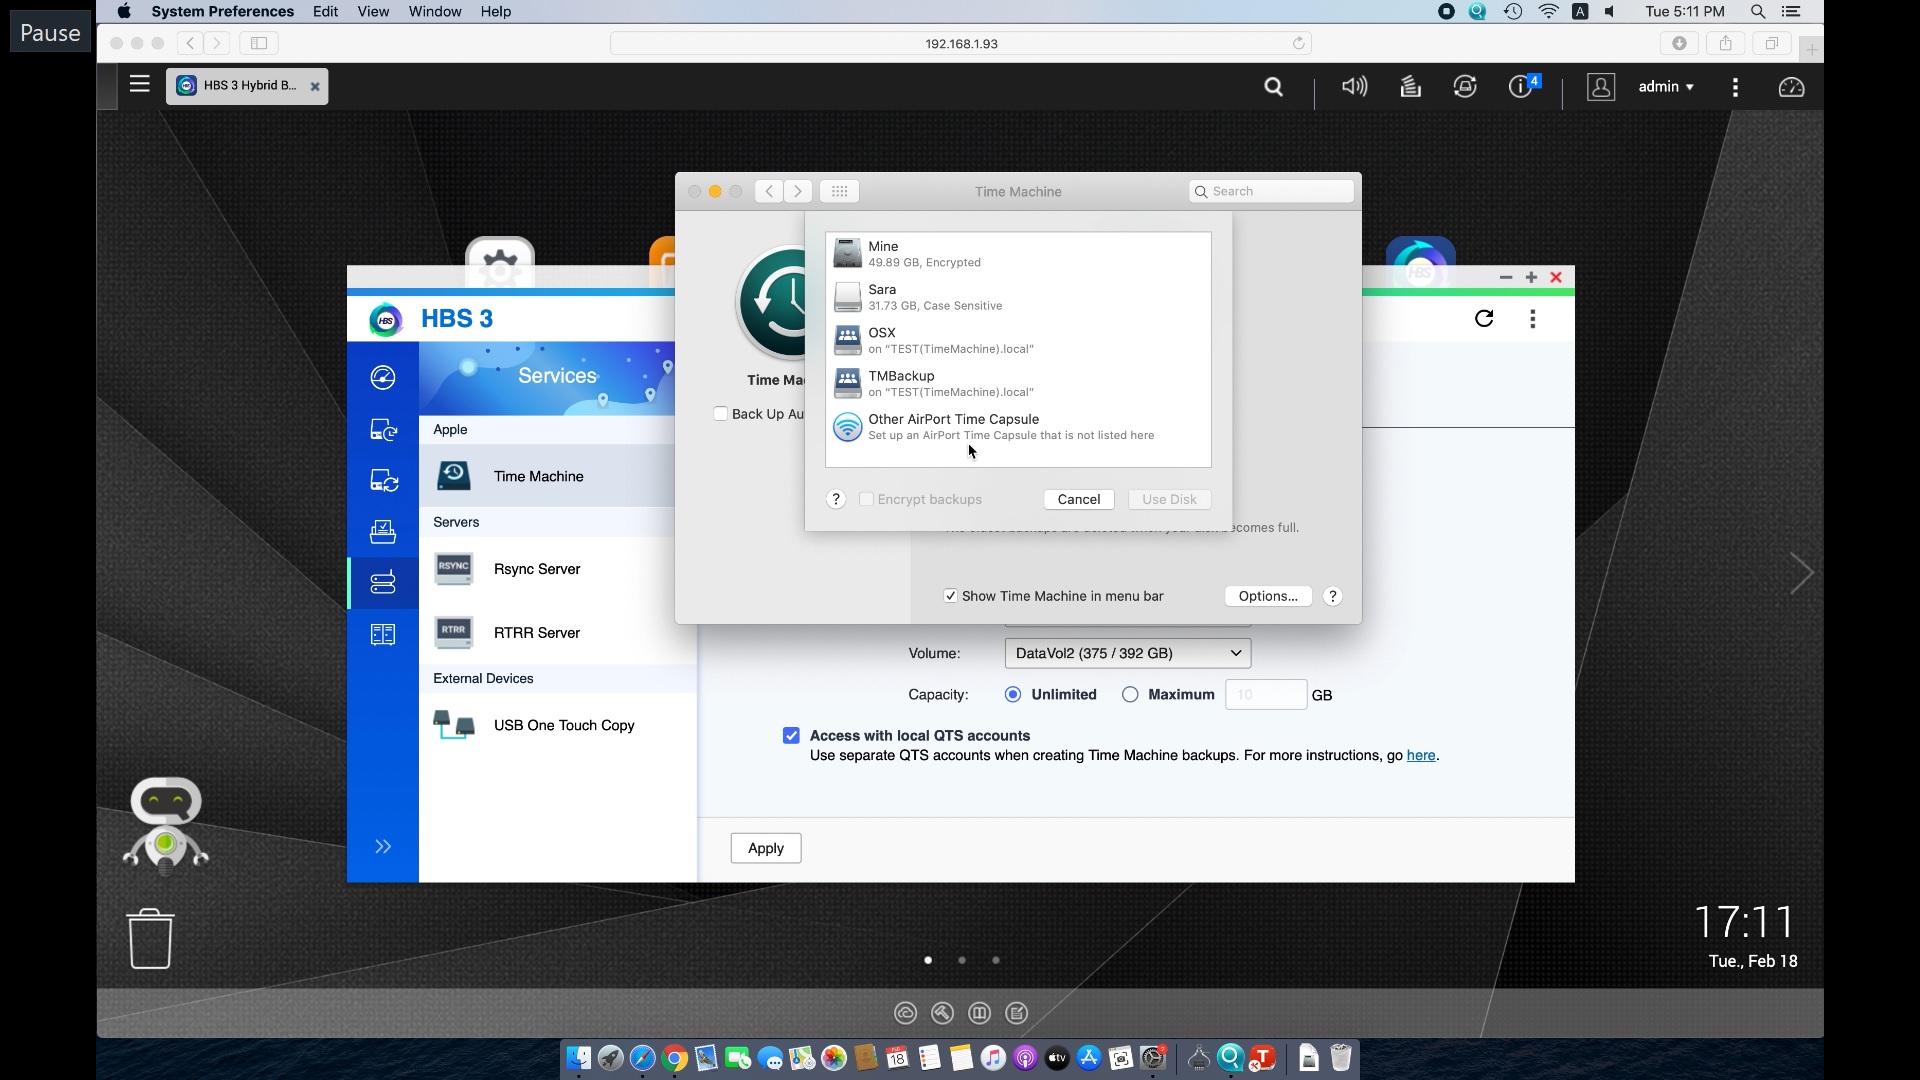Open the QTS dashboard gauge icon
1920x1080 pixels.
click(x=1791, y=87)
